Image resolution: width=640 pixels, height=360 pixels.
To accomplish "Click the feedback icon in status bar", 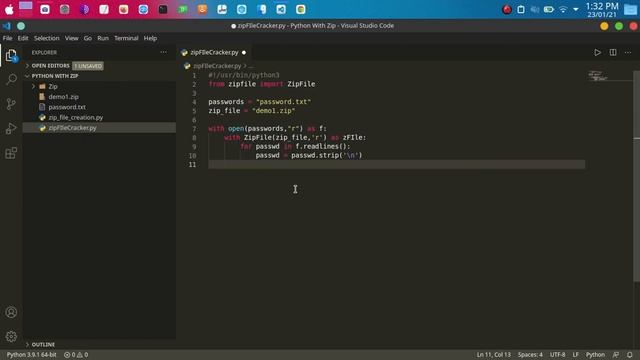I will tap(616, 355).
